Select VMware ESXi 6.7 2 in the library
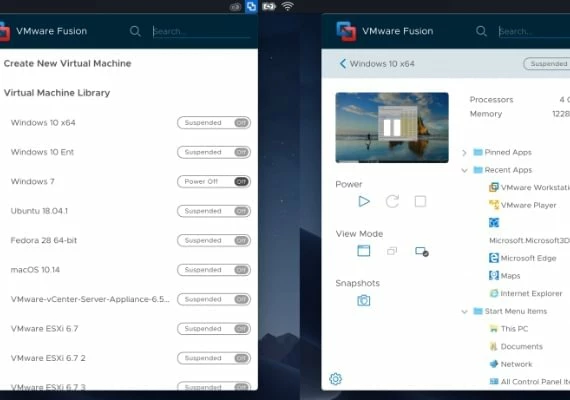The image size is (570, 400). (x=48, y=358)
